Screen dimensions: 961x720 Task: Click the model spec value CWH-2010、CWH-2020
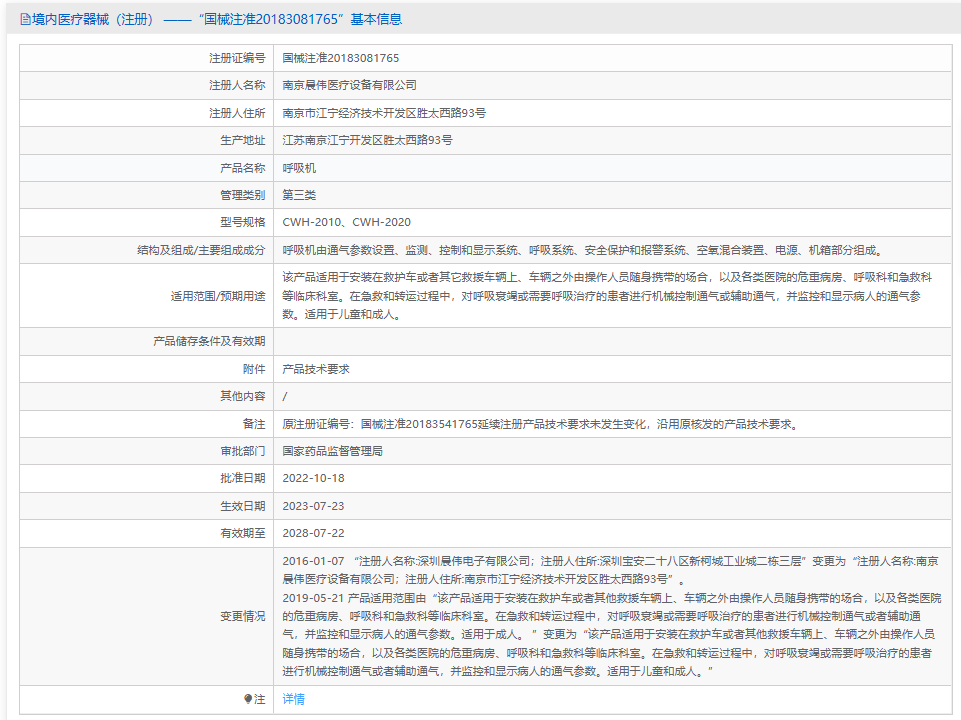(x=346, y=222)
